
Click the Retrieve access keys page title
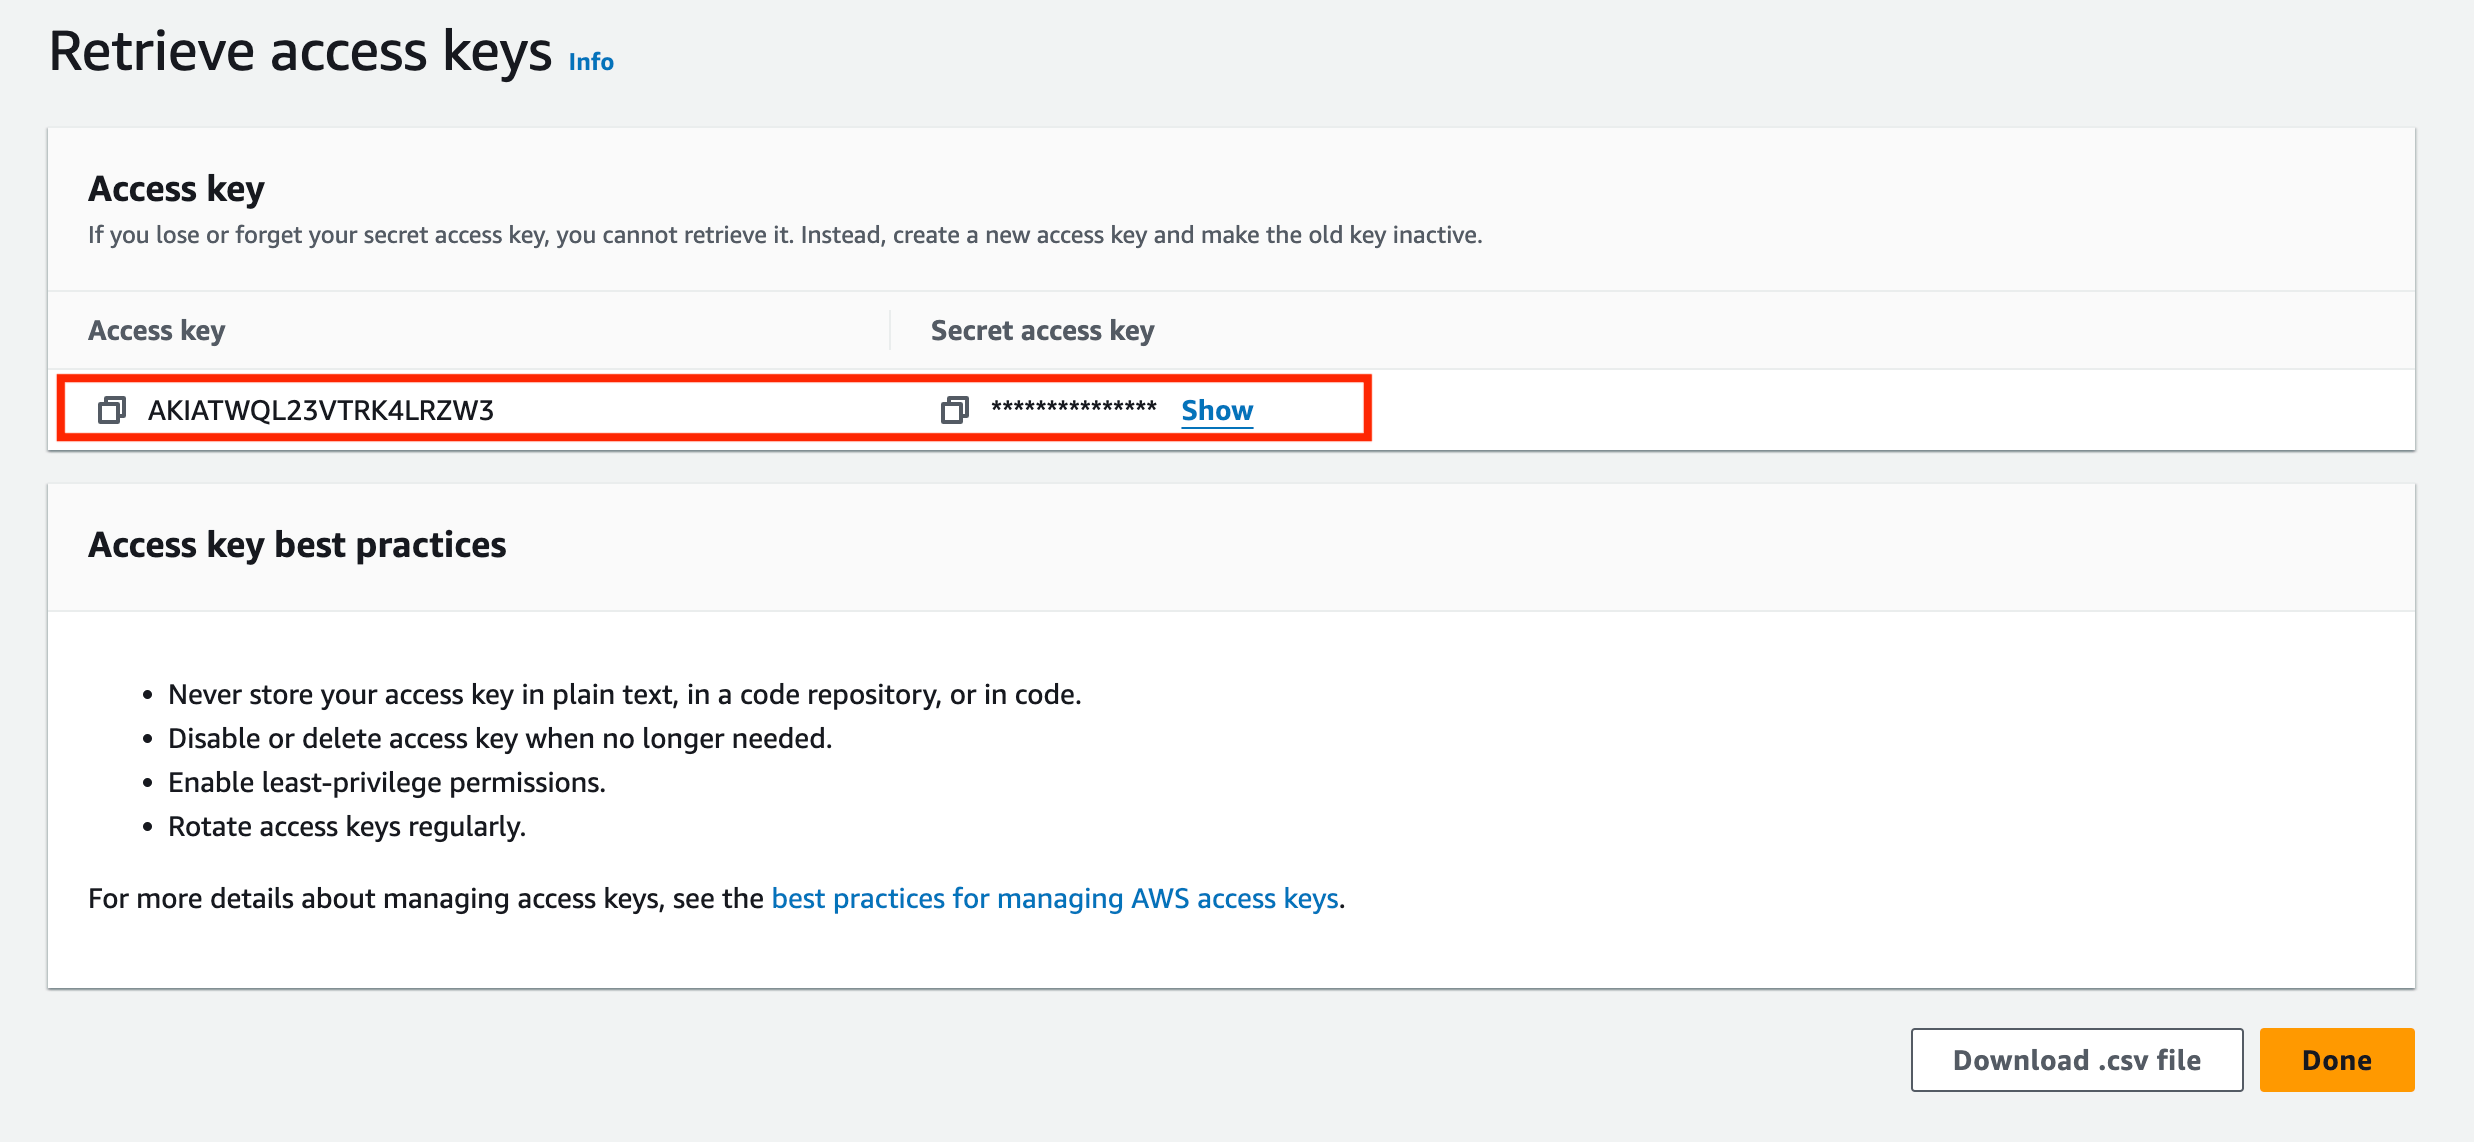point(300,52)
